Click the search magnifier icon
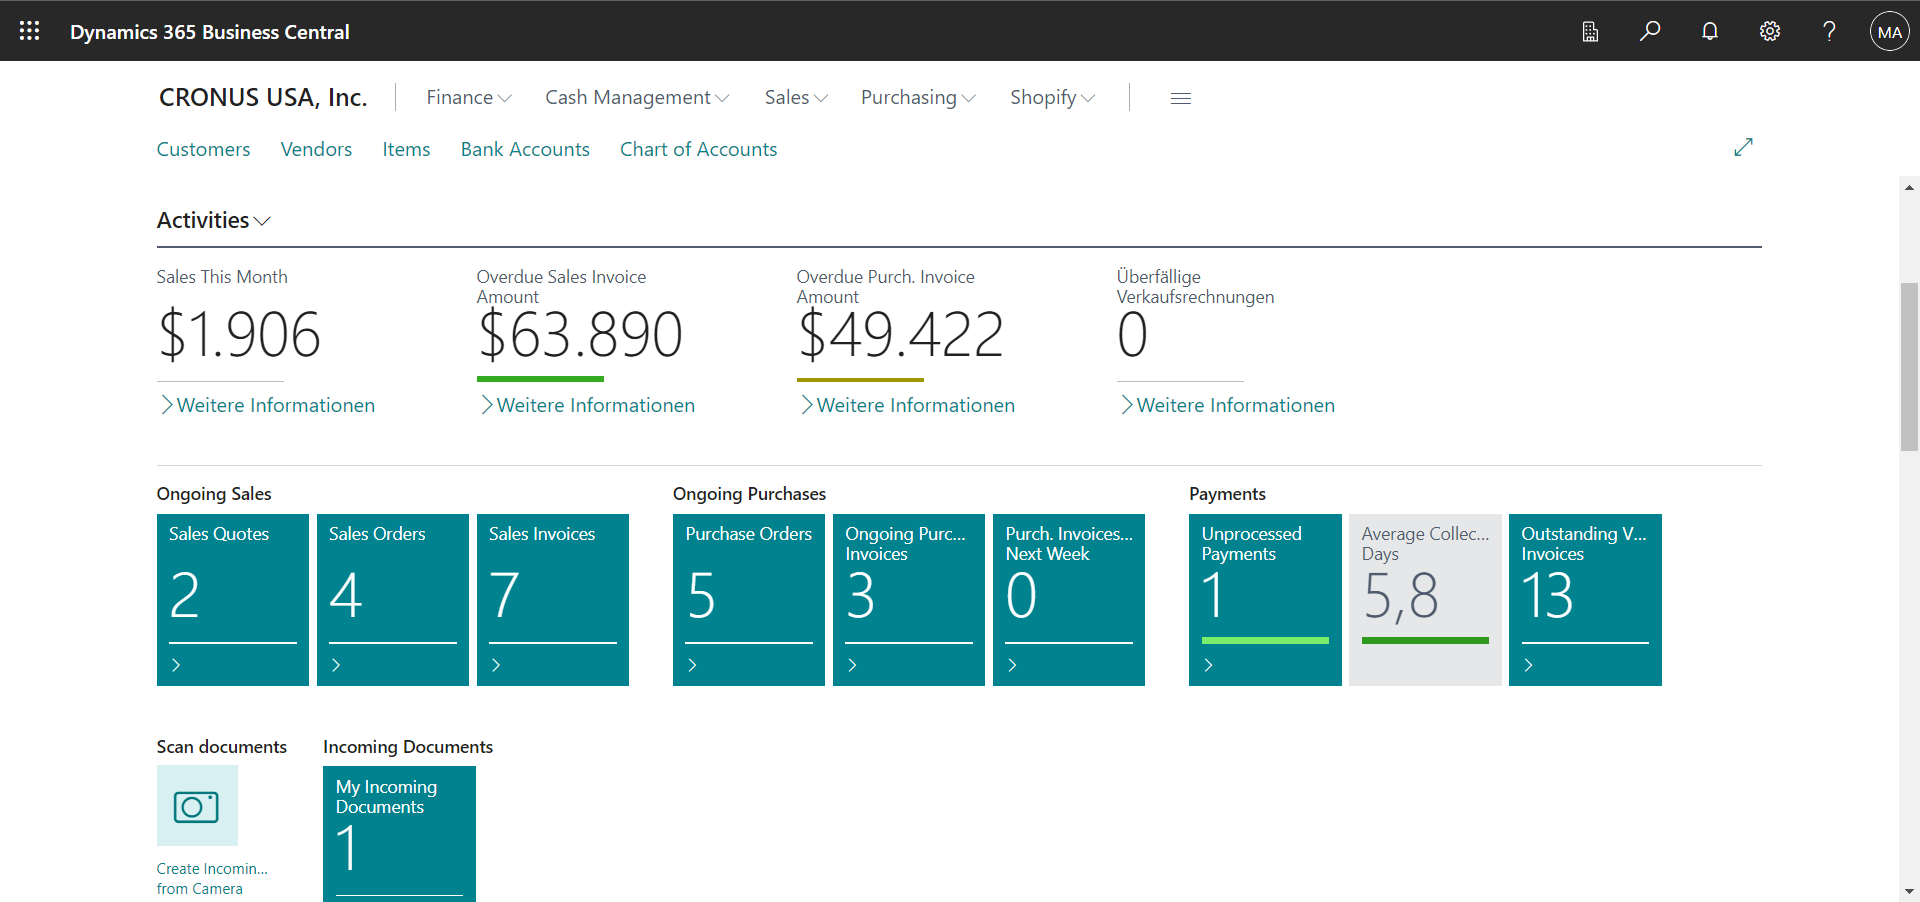1920x902 pixels. coord(1650,31)
